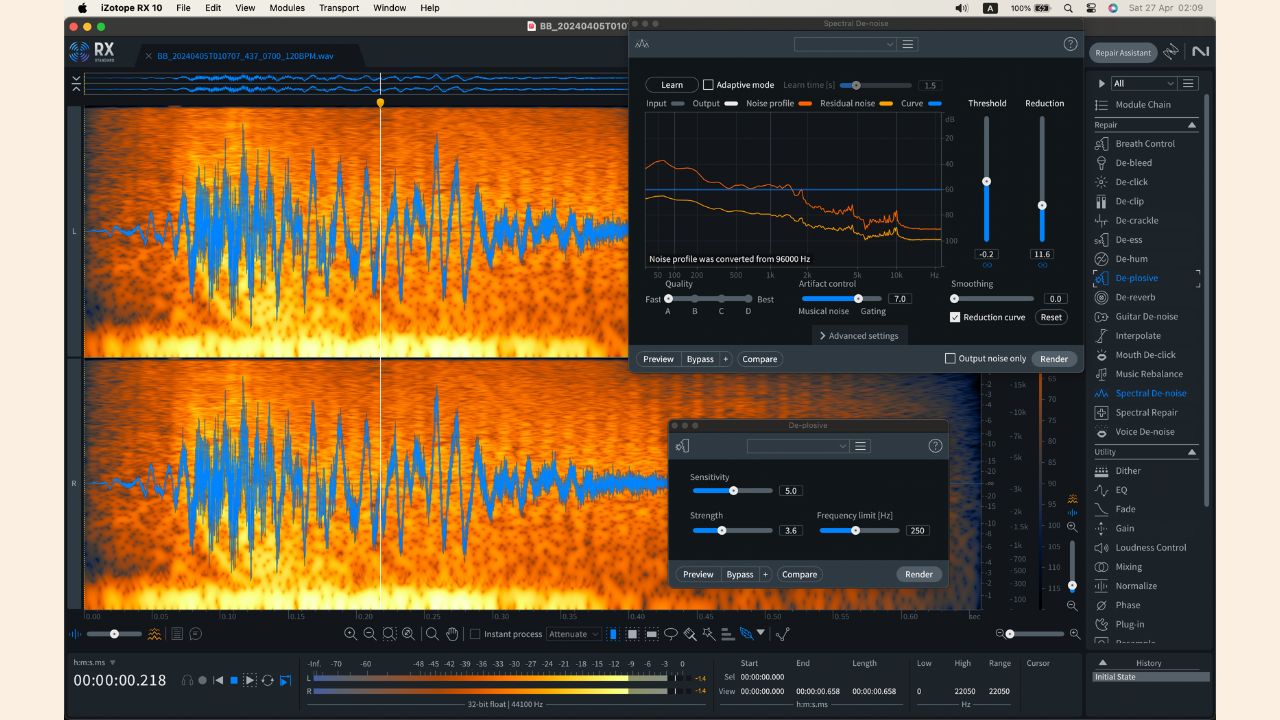Open the Modules menu
1280x720 pixels.
click(287, 8)
